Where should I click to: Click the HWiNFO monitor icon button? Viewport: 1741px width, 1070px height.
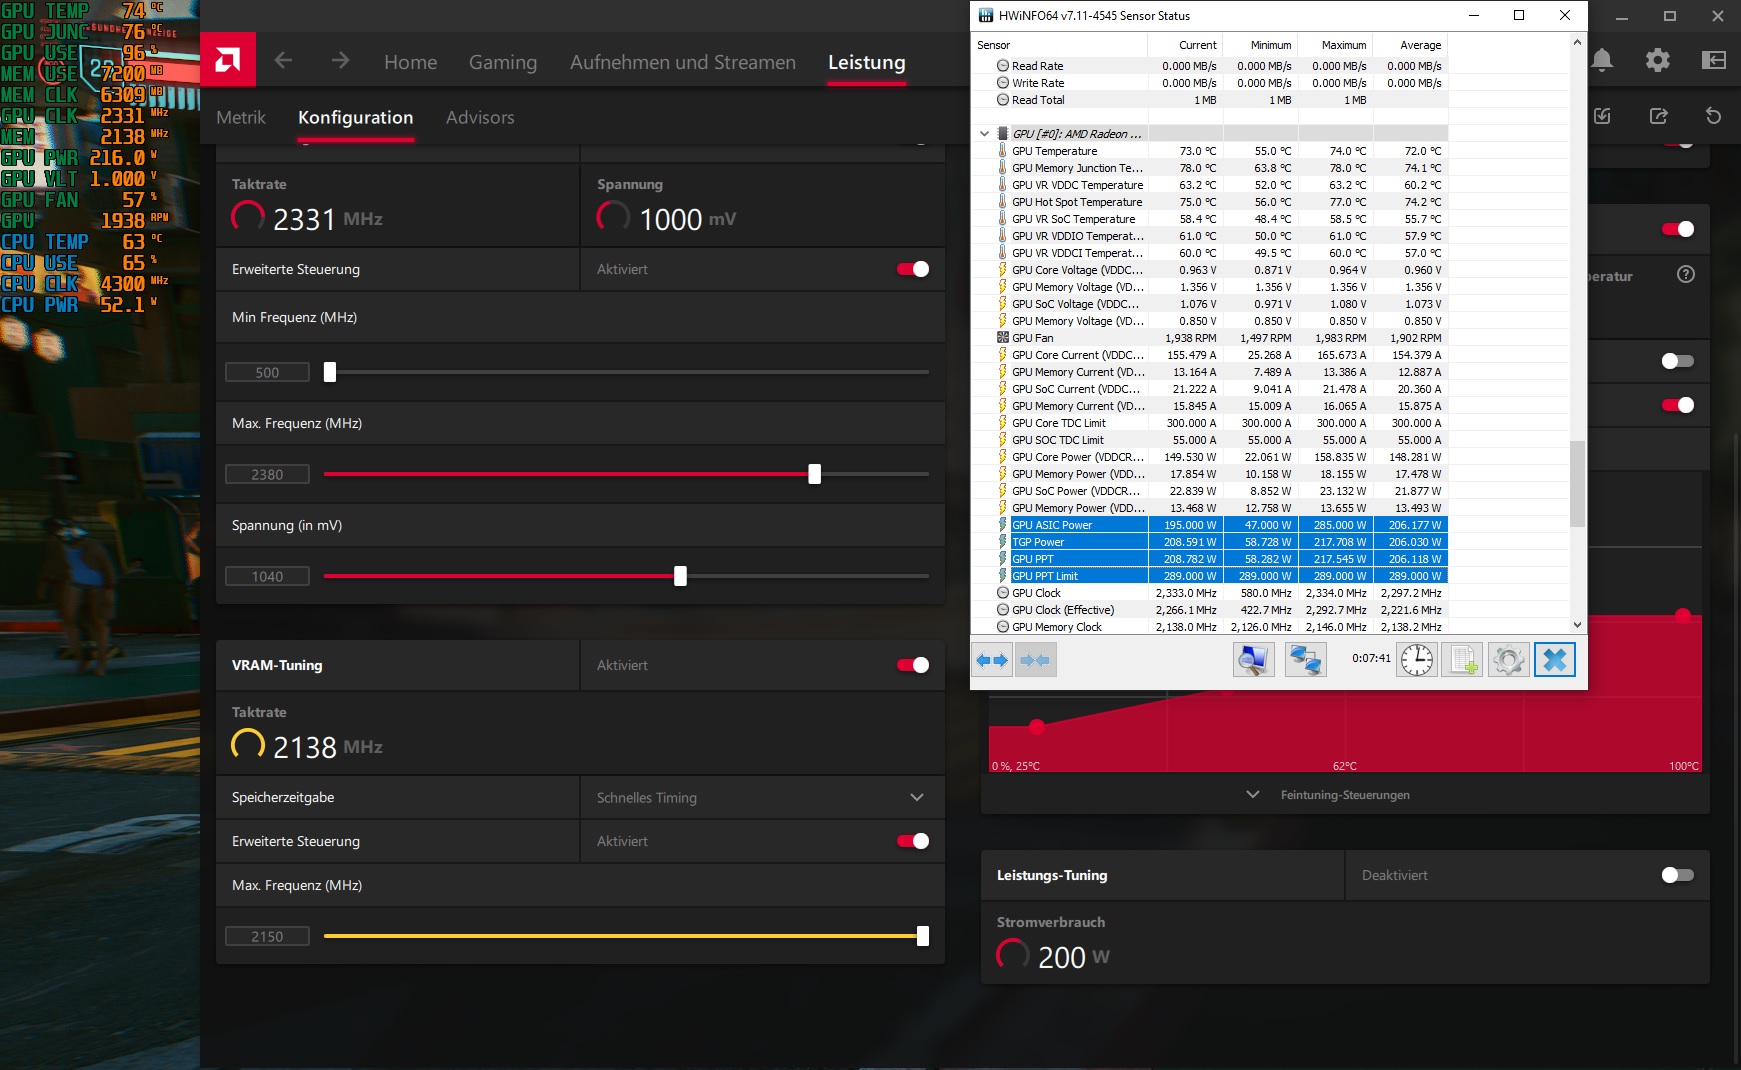(x=1254, y=659)
